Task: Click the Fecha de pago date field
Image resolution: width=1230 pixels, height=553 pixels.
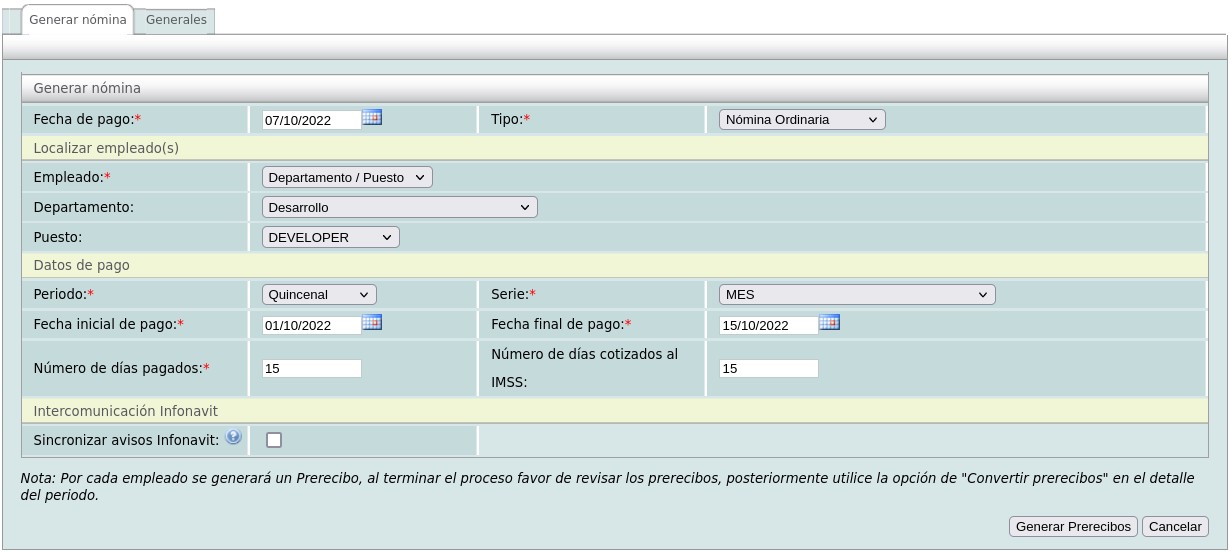Action: click(x=310, y=120)
